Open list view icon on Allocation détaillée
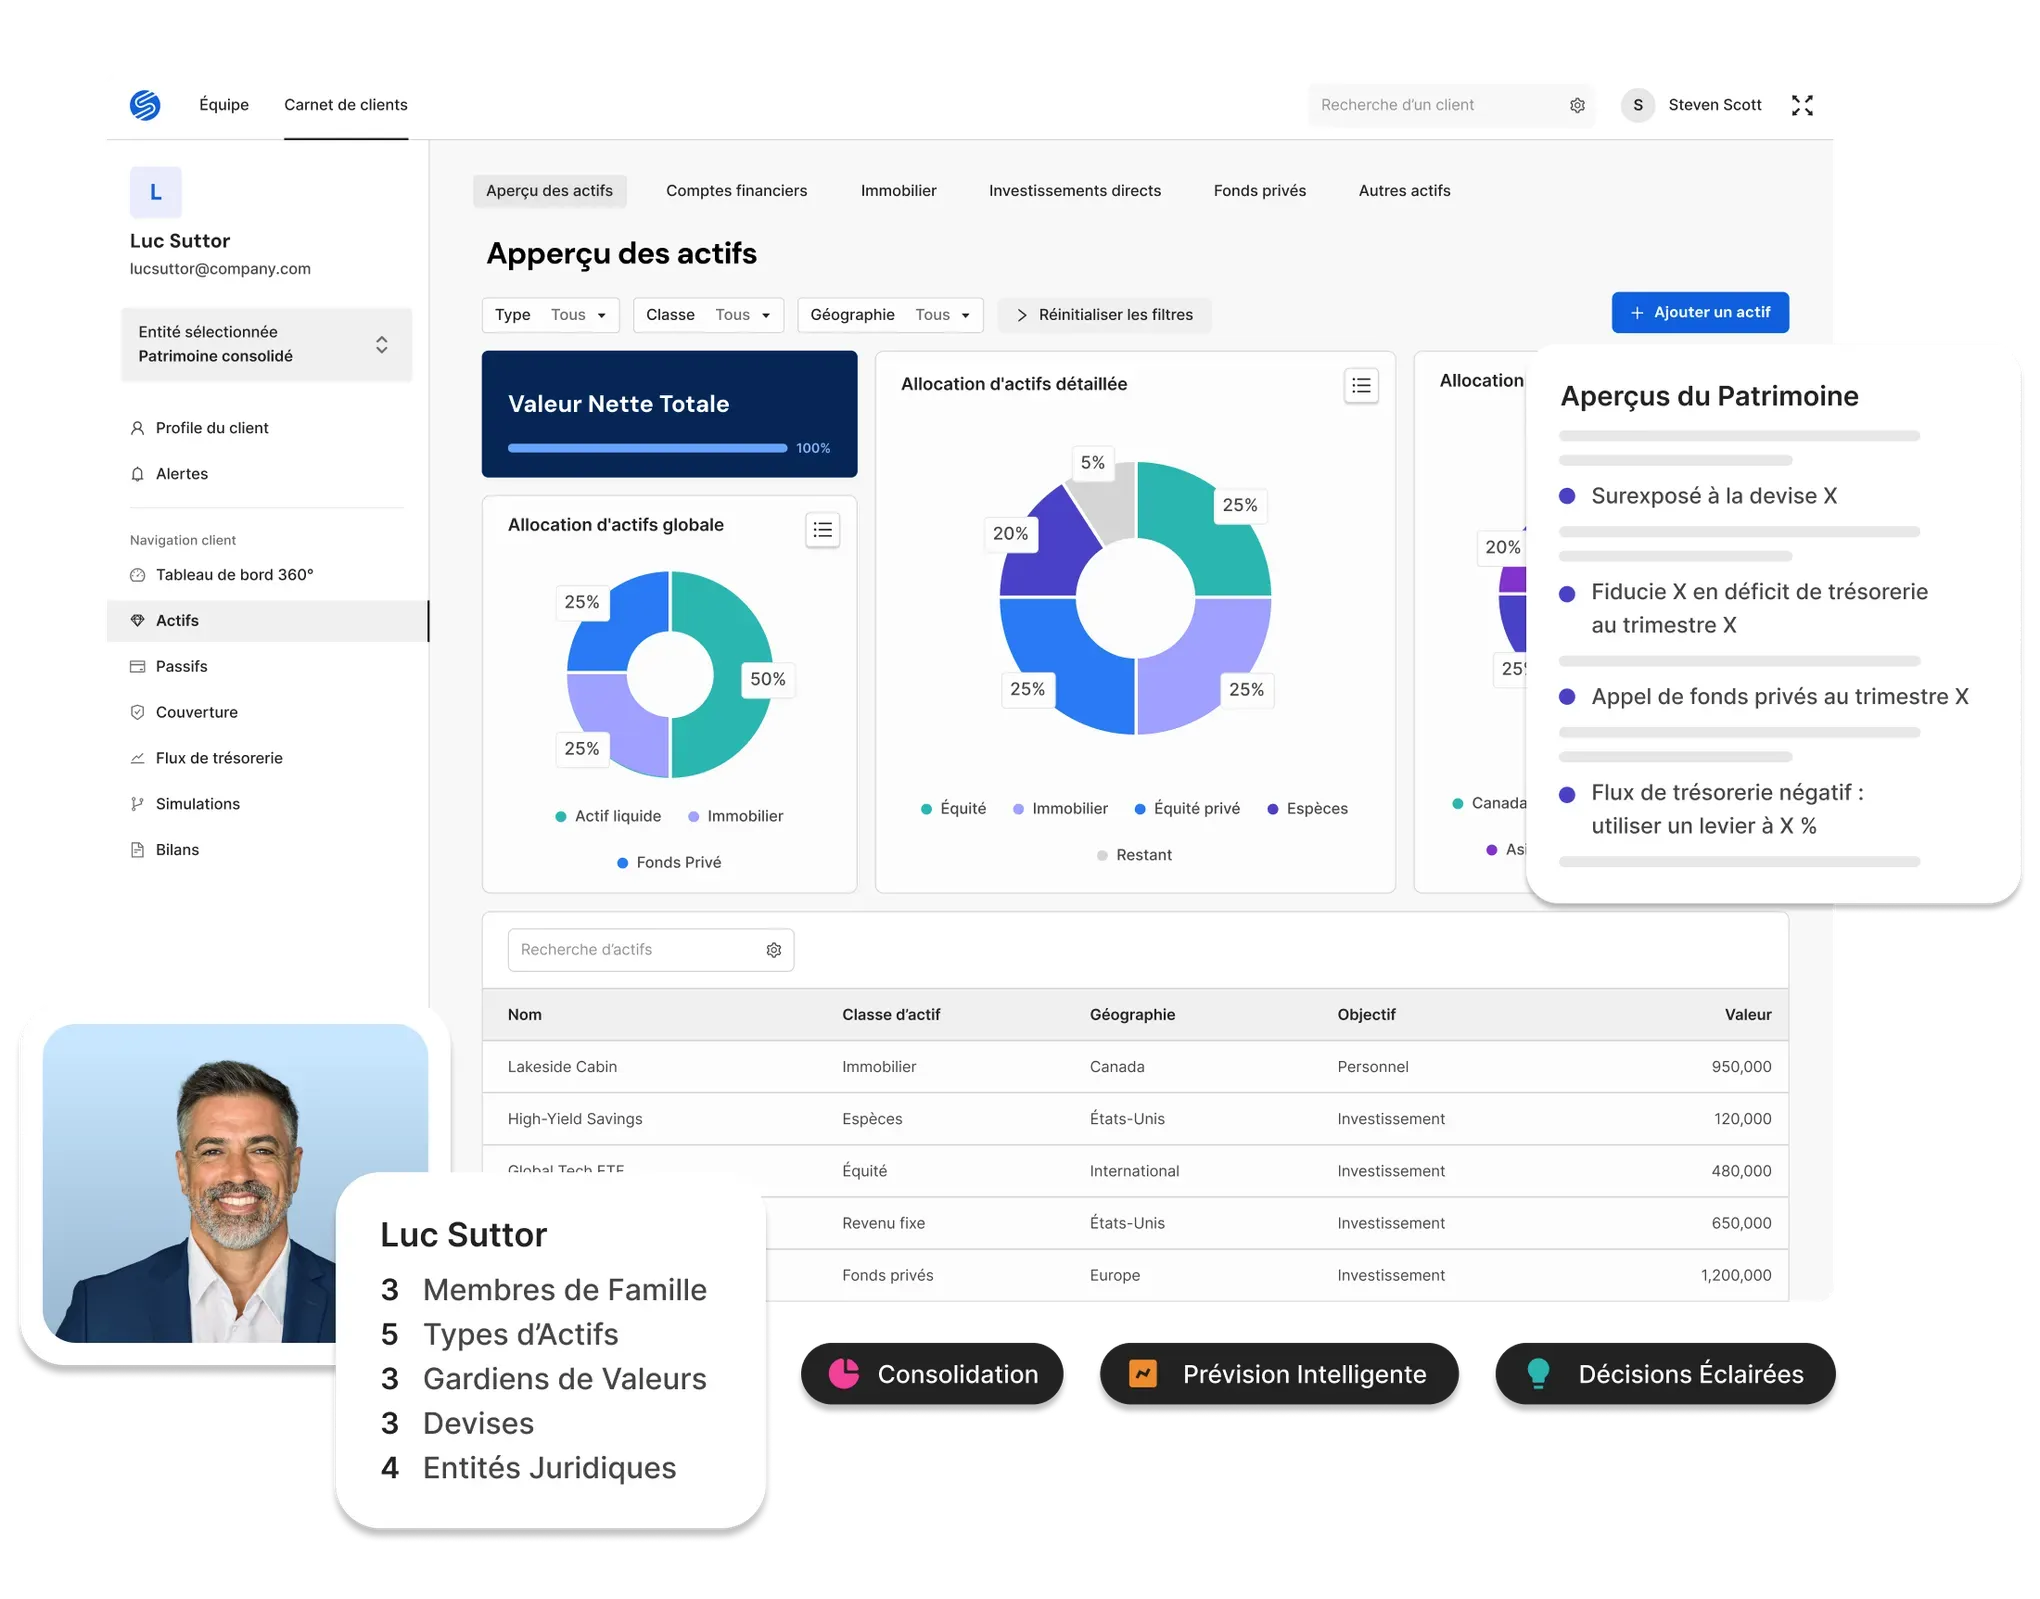 [1361, 386]
